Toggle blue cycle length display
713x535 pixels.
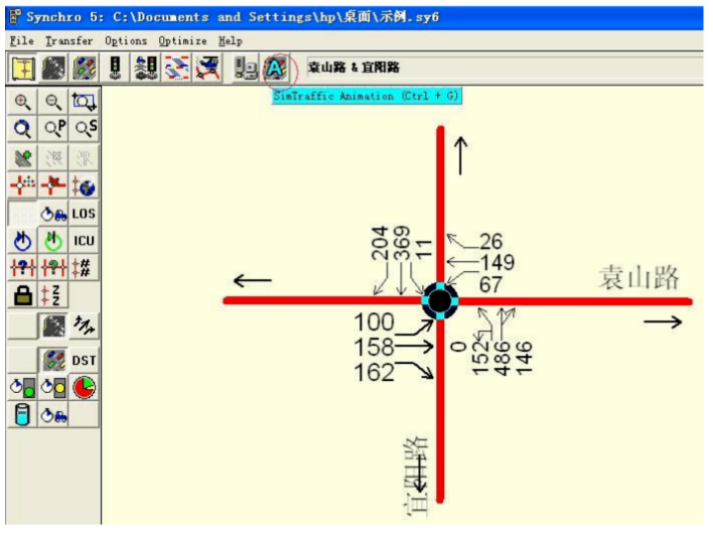pos(23,241)
